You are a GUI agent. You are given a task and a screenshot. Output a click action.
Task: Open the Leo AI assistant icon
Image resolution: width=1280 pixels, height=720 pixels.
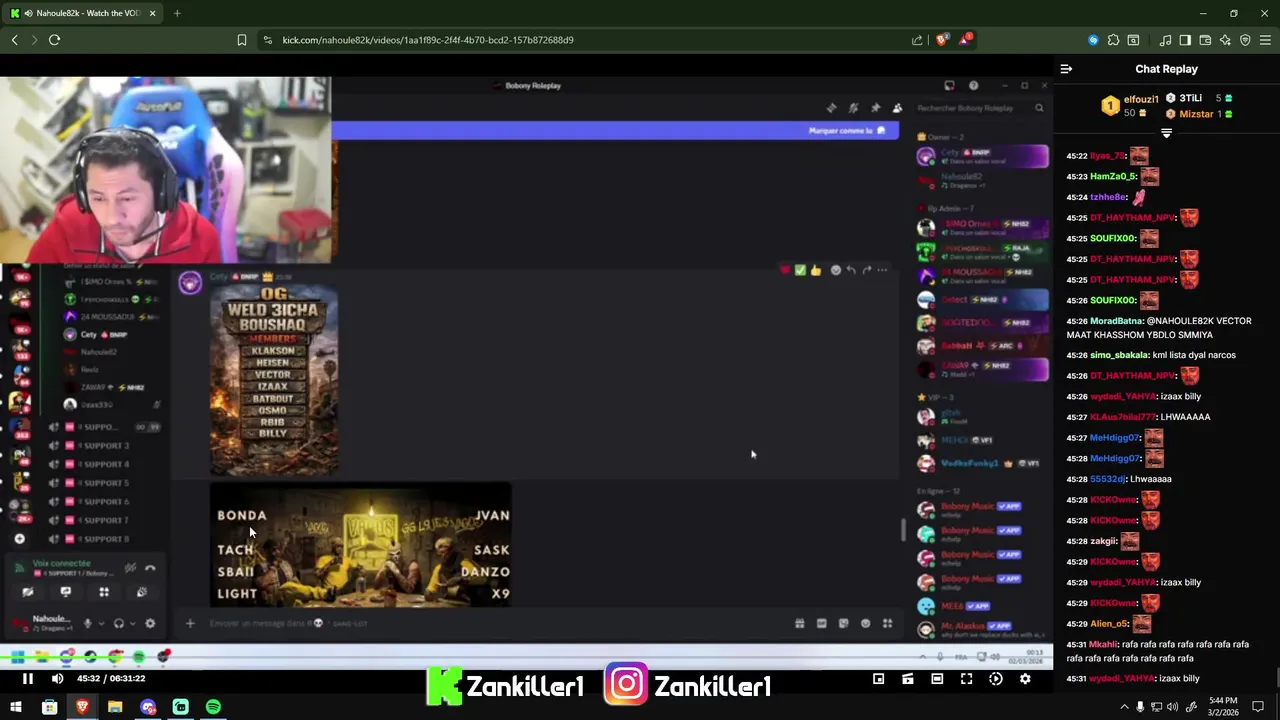[1225, 40]
